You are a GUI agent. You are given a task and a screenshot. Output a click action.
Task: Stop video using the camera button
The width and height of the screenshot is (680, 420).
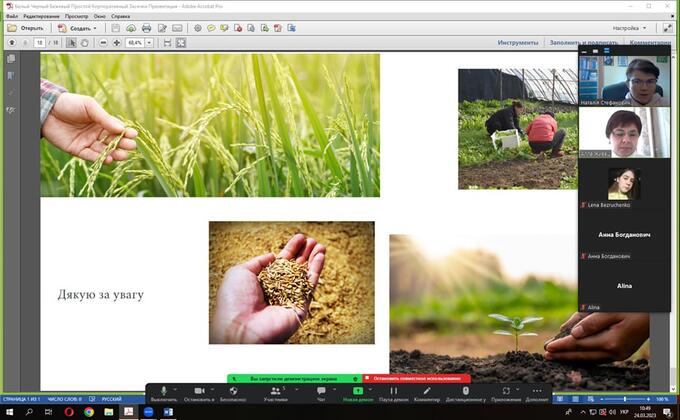199,392
